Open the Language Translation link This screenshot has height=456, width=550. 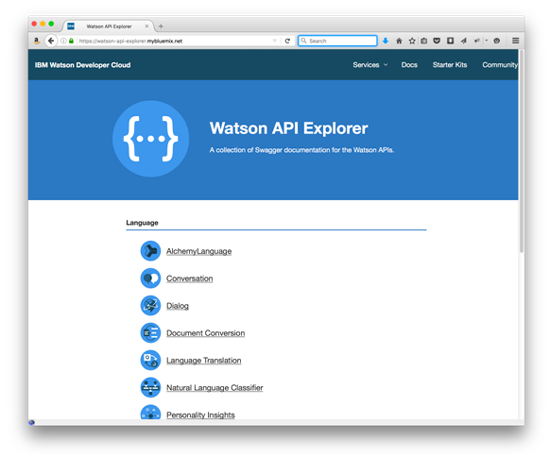pyautogui.click(x=204, y=360)
